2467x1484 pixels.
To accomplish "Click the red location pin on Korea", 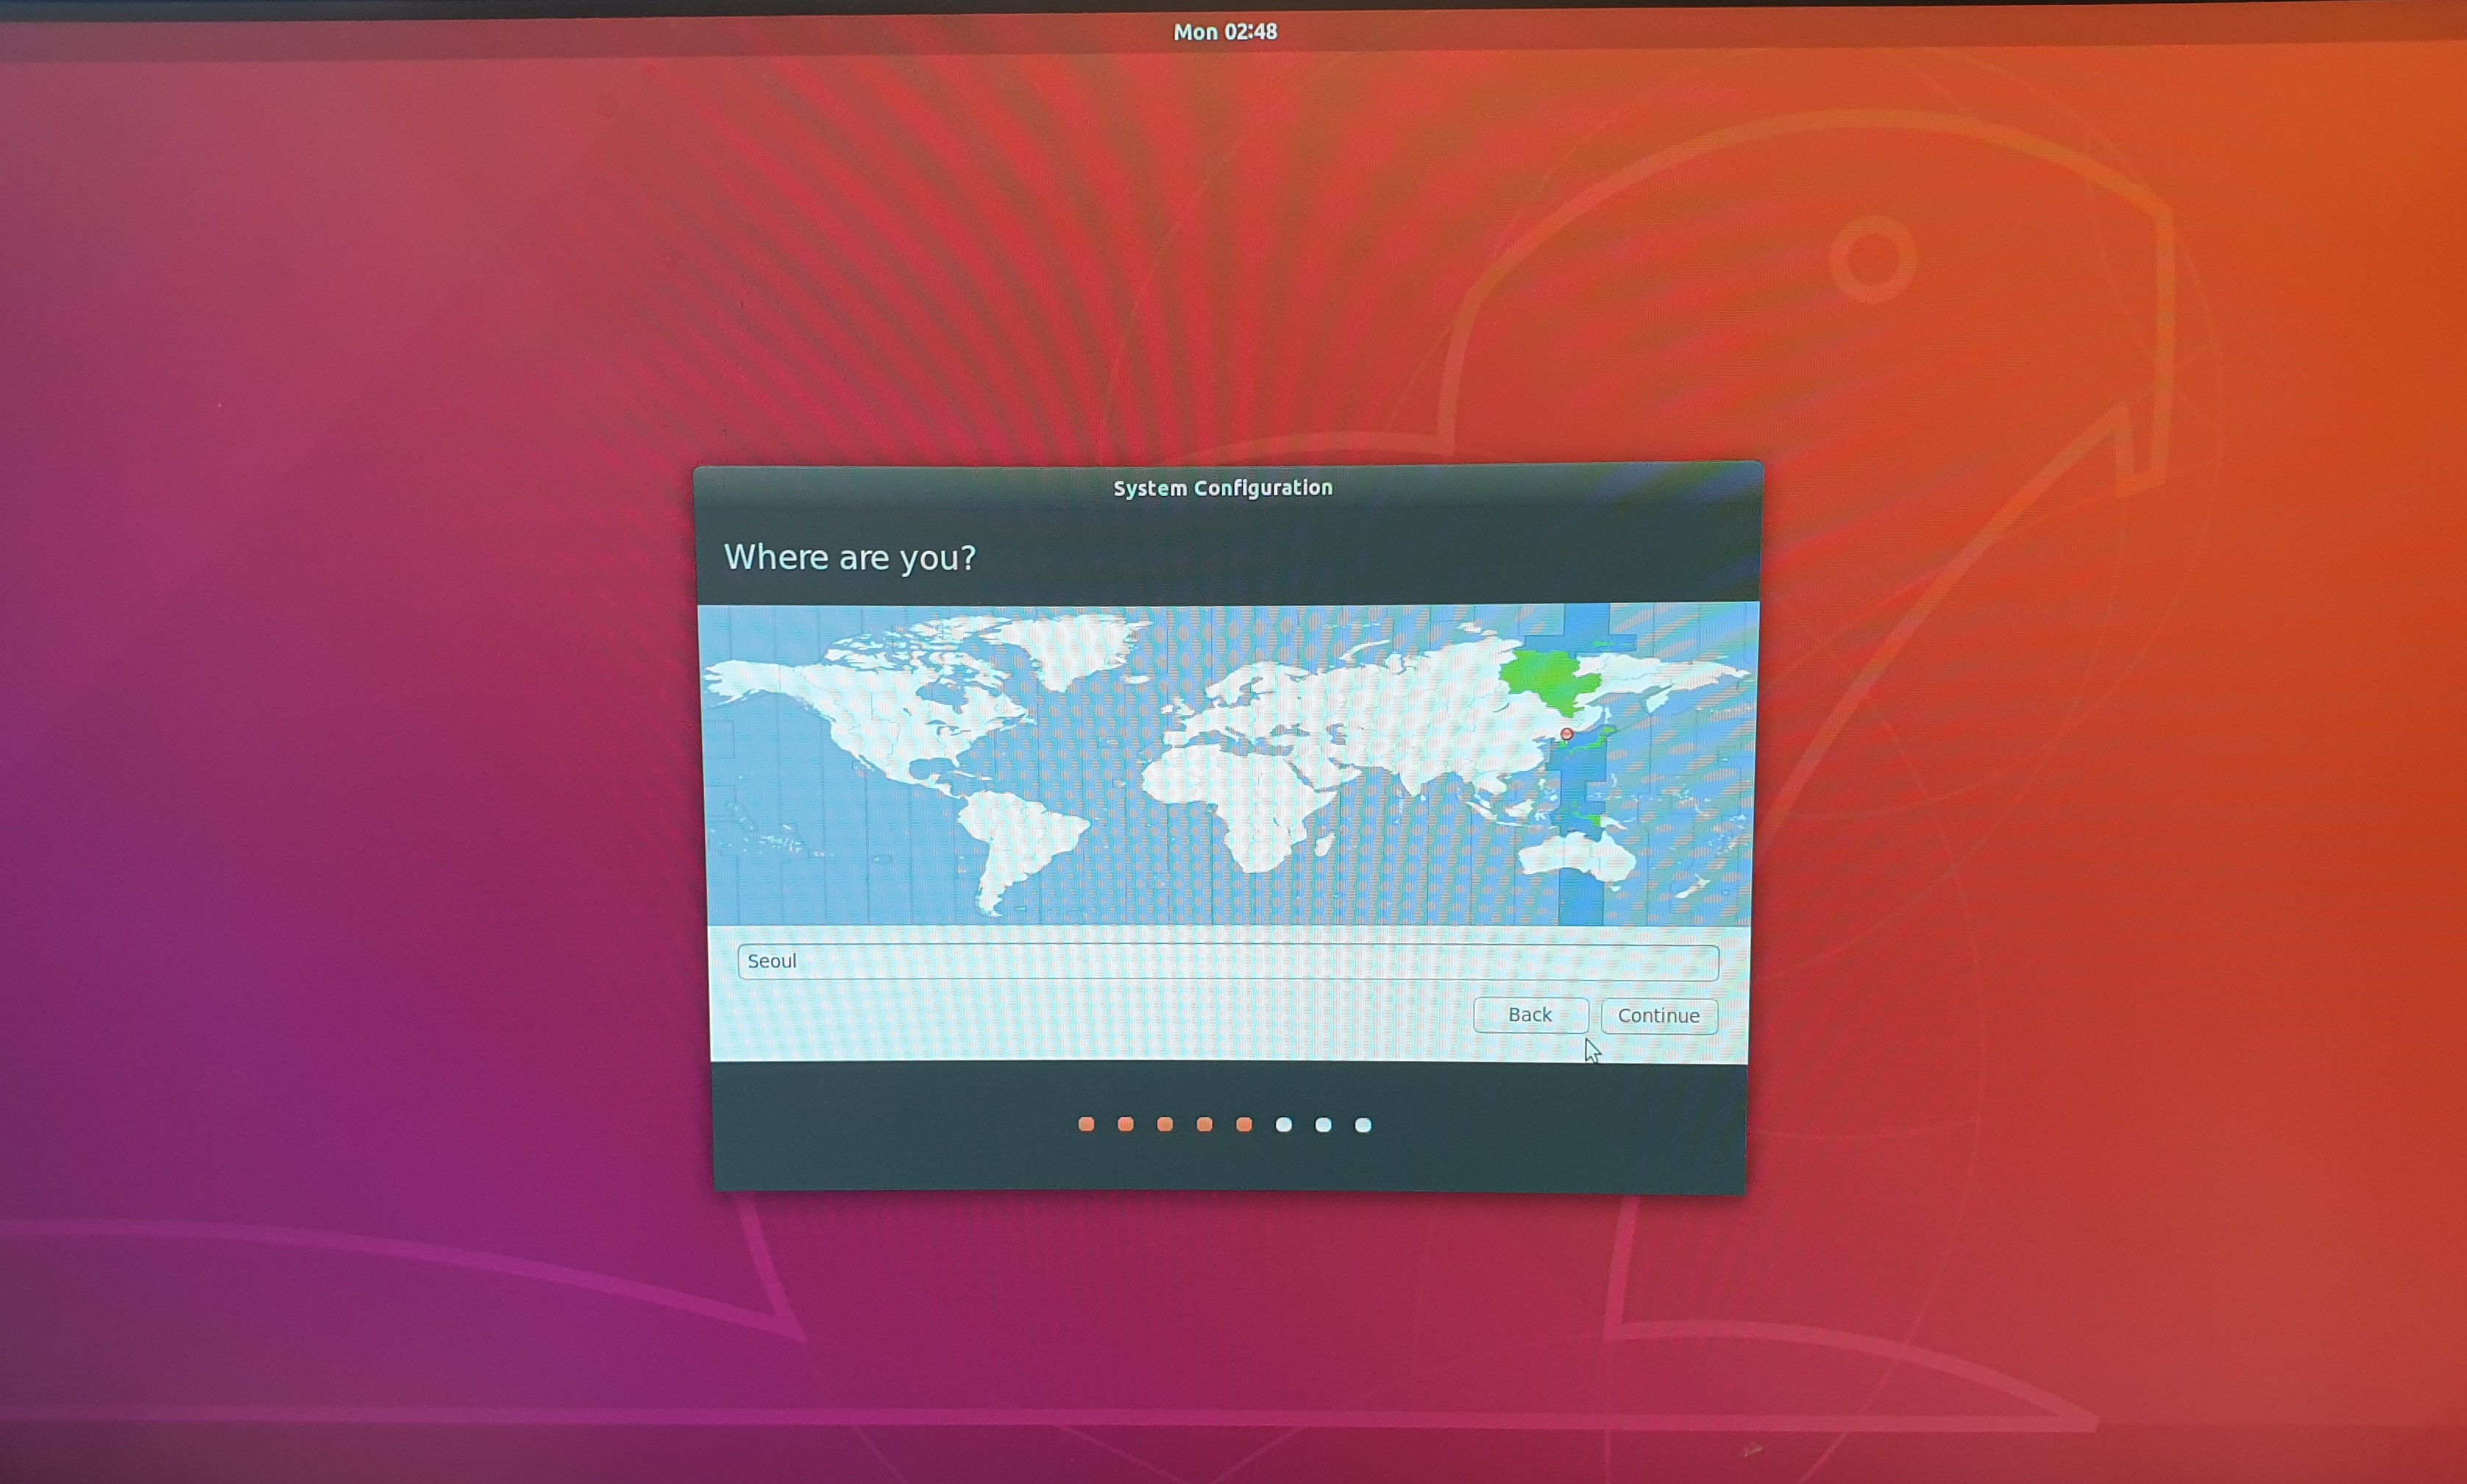I will pyautogui.click(x=1566, y=734).
